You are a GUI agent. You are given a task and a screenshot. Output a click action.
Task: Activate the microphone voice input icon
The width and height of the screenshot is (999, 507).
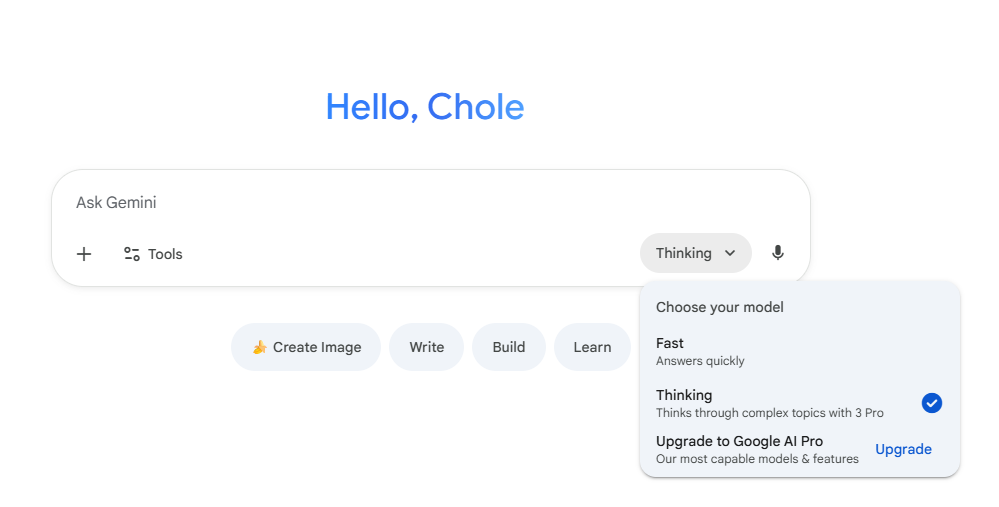coord(778,253)
